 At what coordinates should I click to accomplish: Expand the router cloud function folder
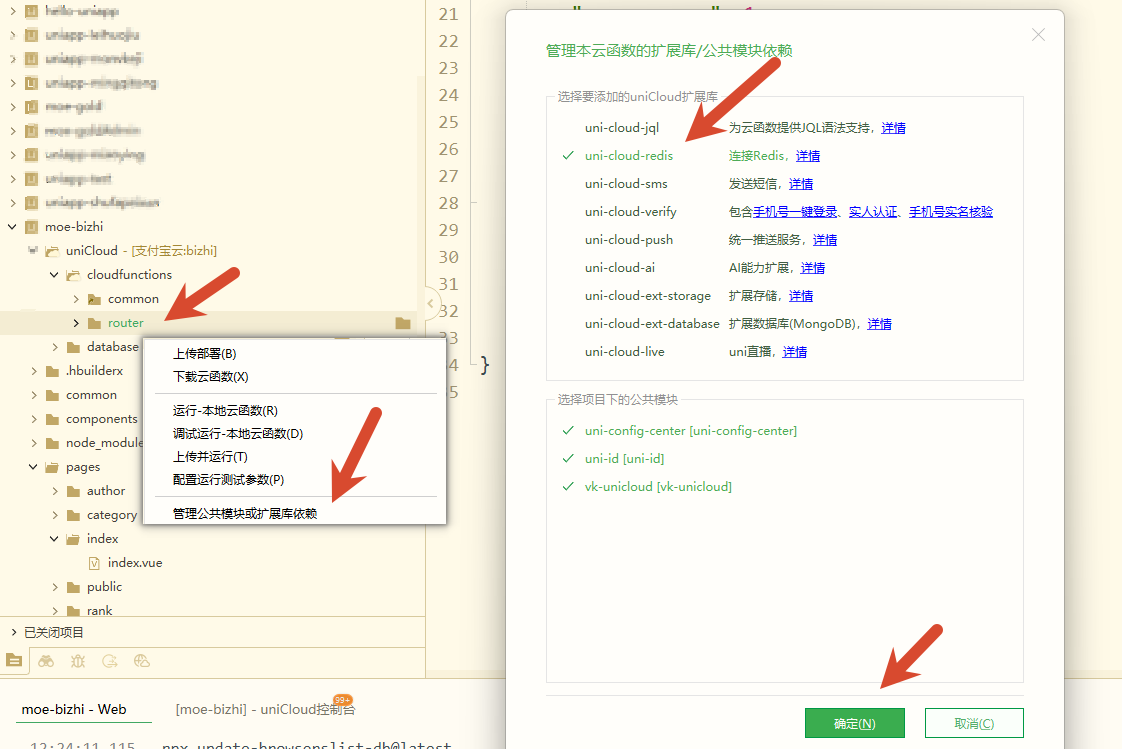coord(76,323)
